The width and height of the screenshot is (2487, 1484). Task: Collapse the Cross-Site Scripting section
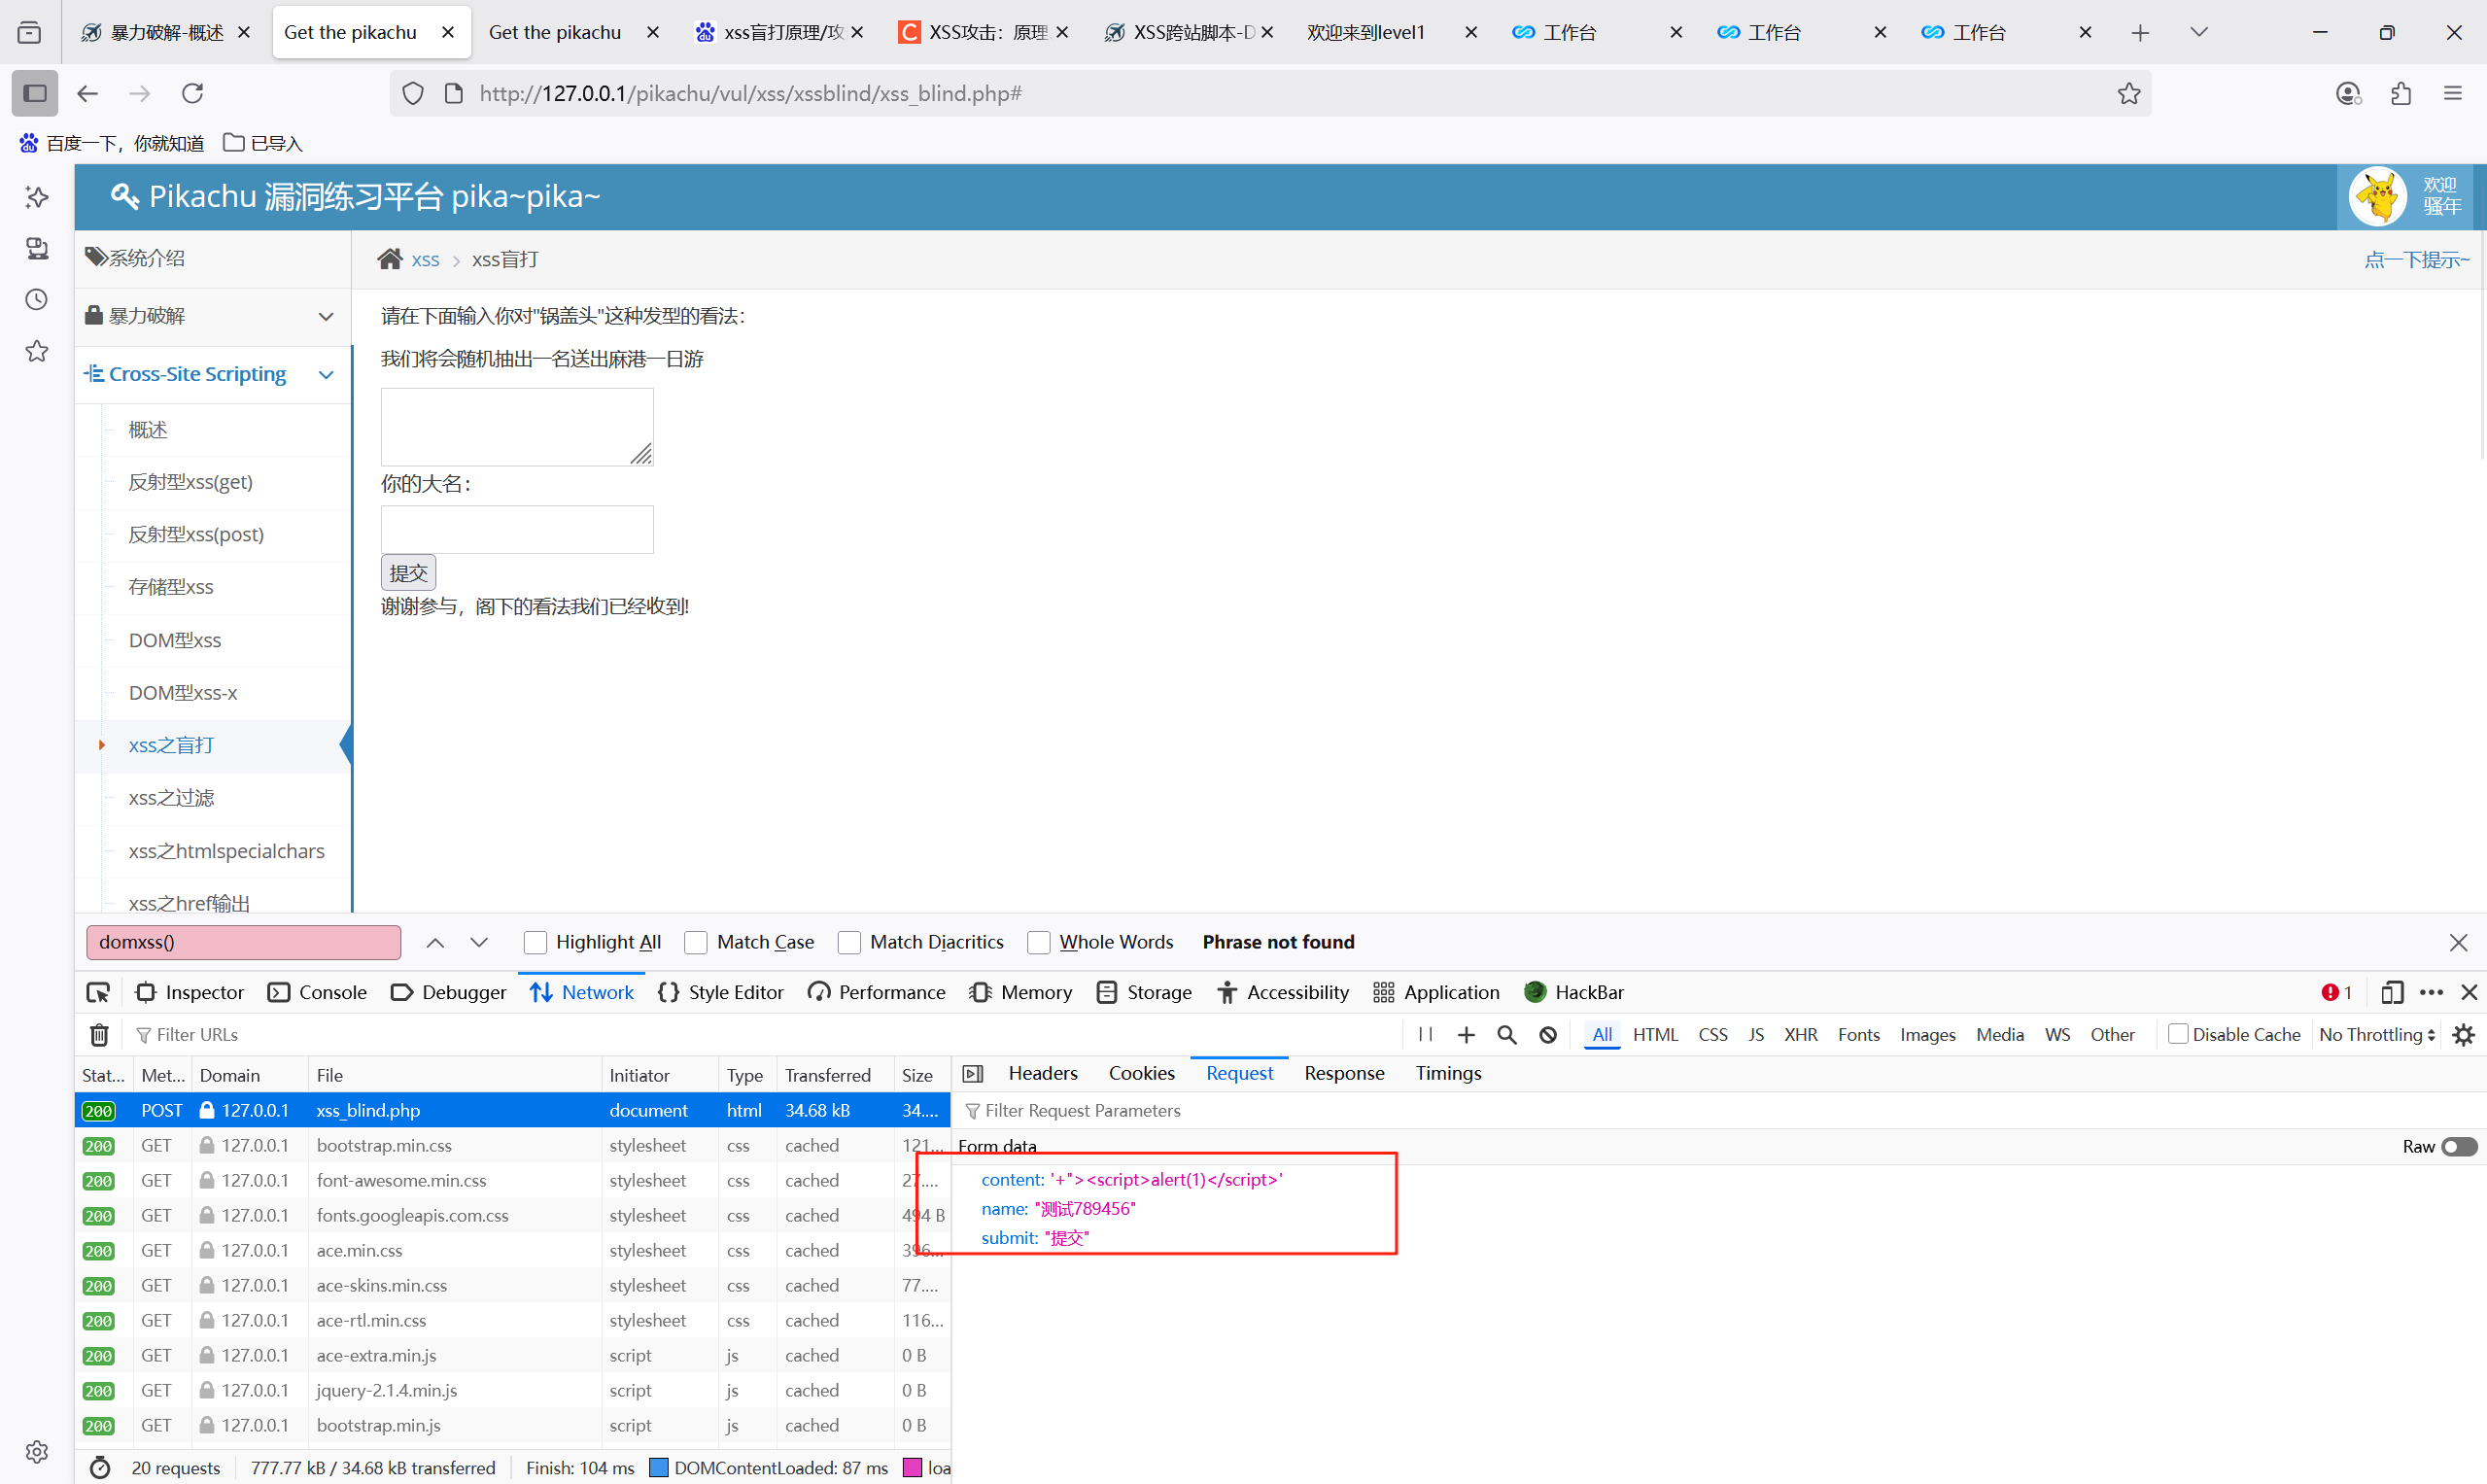click(x=213, y=374)
